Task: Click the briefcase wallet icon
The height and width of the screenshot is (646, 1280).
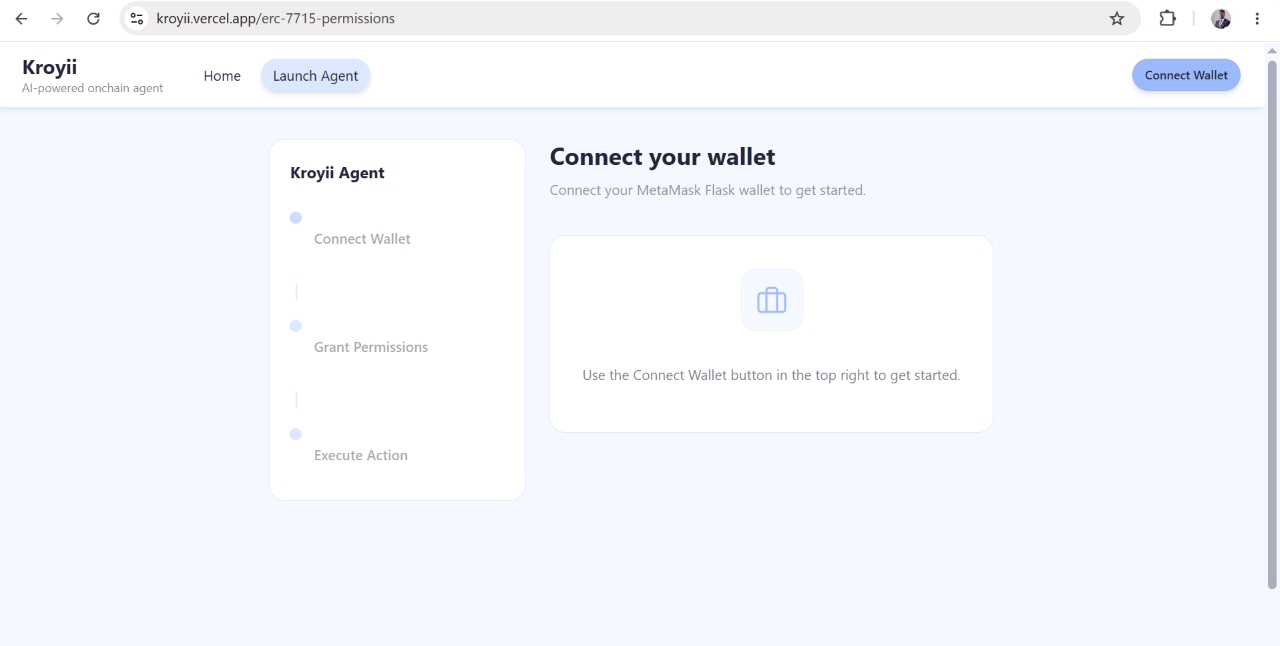Action: 771,300
